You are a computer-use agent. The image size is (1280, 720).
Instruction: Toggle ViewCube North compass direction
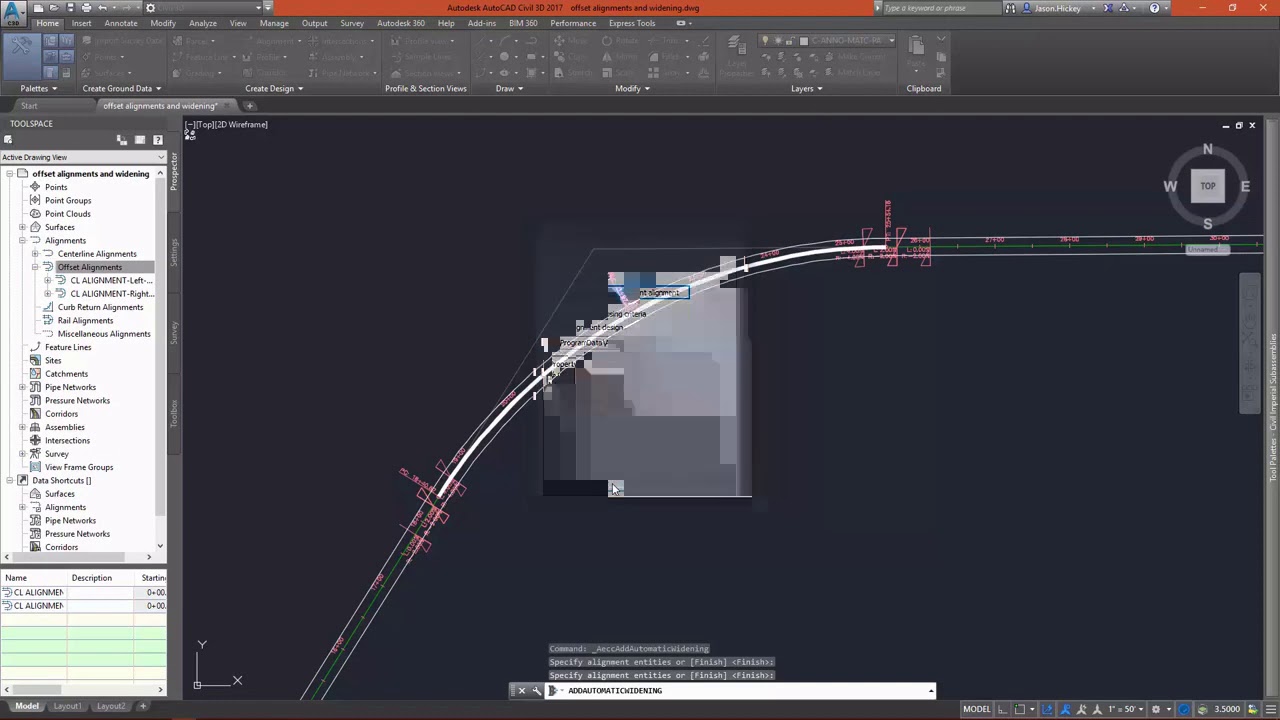[1208, 150]
